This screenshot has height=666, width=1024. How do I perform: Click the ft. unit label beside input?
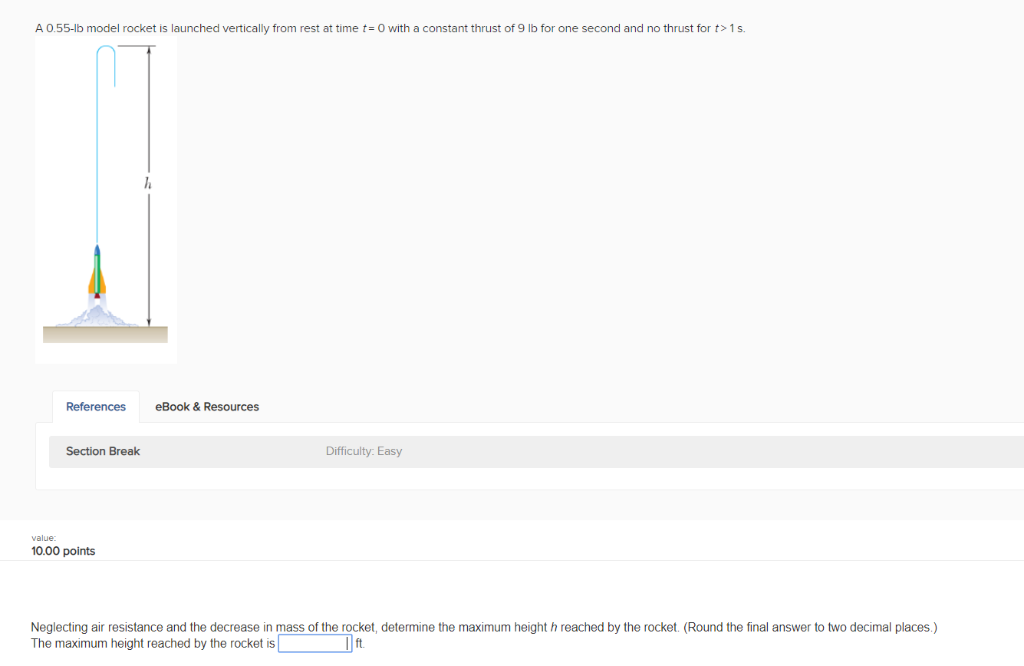pyautogui.click(x=360, y=644)
